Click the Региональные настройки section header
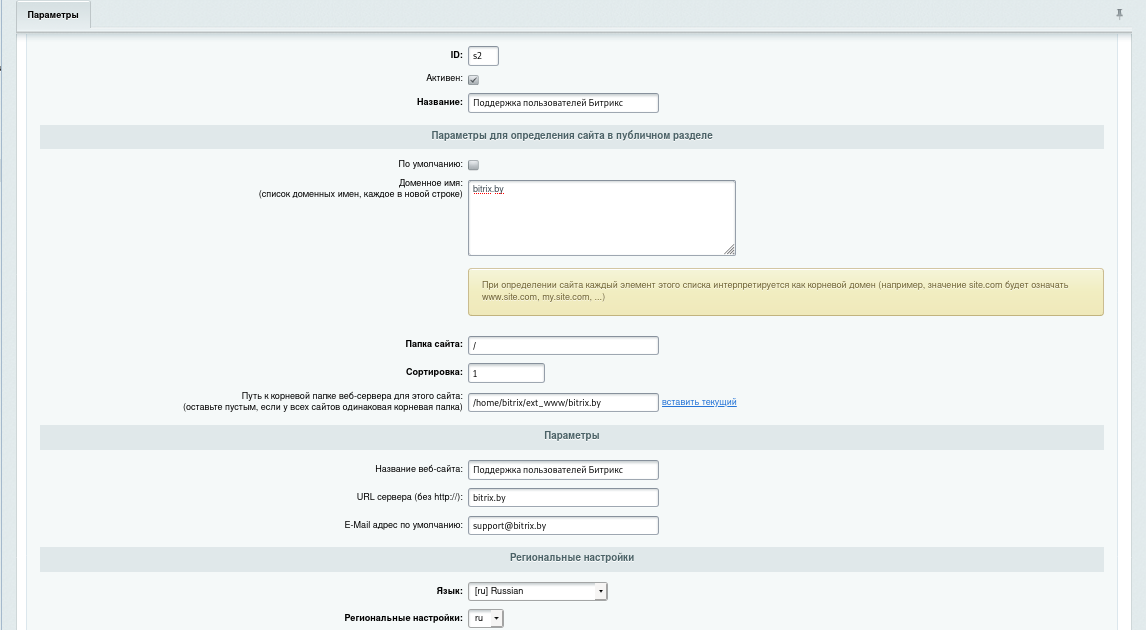1146x630 pixels. point(572,558)
